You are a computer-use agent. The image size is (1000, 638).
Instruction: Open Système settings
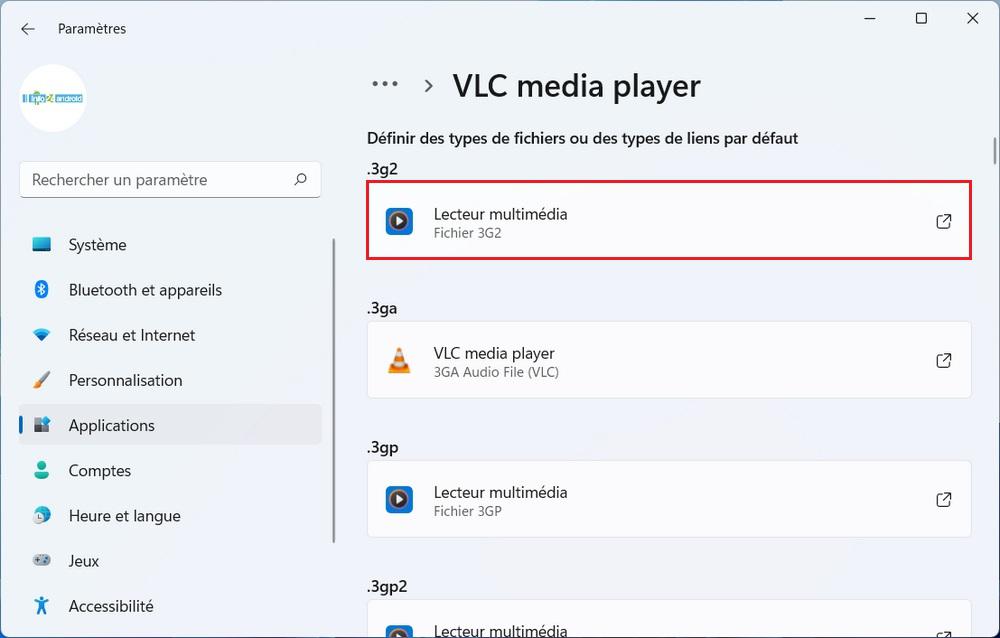170,245
